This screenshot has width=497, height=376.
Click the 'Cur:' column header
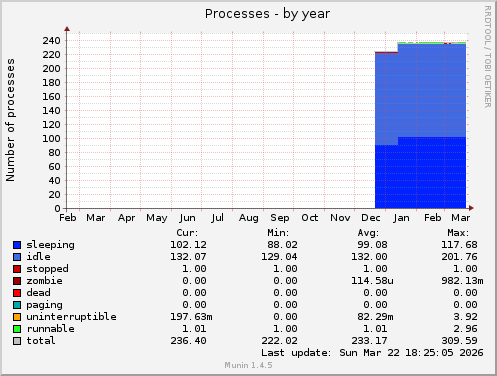coord(187,233)
